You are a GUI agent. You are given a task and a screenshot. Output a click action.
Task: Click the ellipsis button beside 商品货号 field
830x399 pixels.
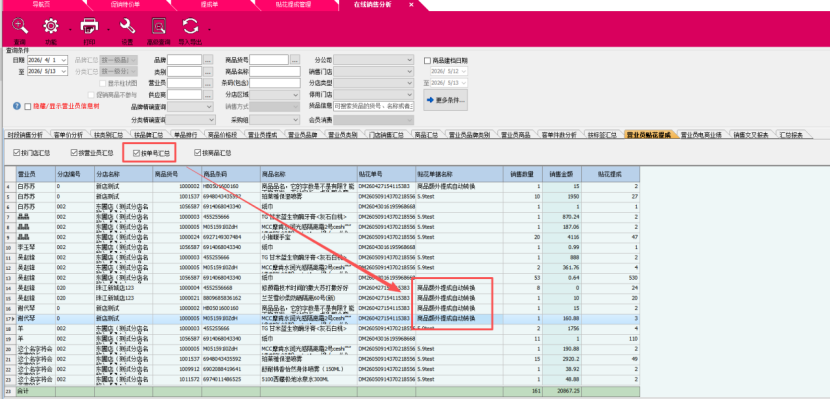pyautogui.click(x=295, y=60)
